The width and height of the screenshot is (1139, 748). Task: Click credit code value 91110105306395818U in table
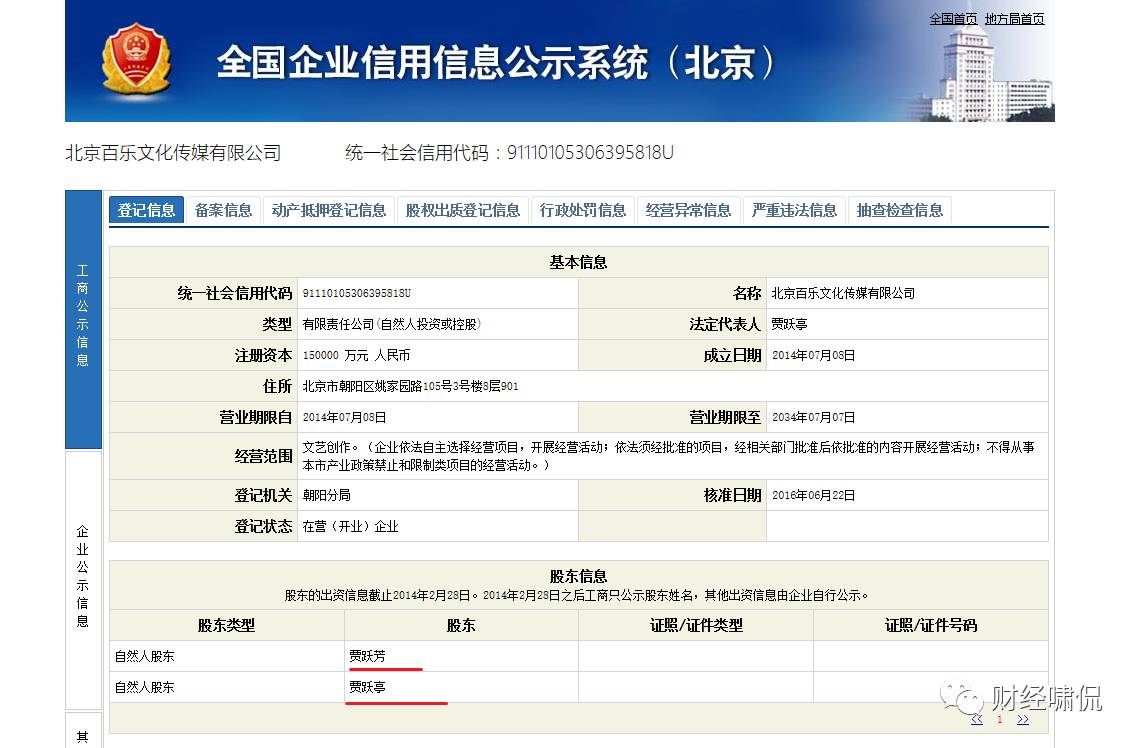click(357, 293)
